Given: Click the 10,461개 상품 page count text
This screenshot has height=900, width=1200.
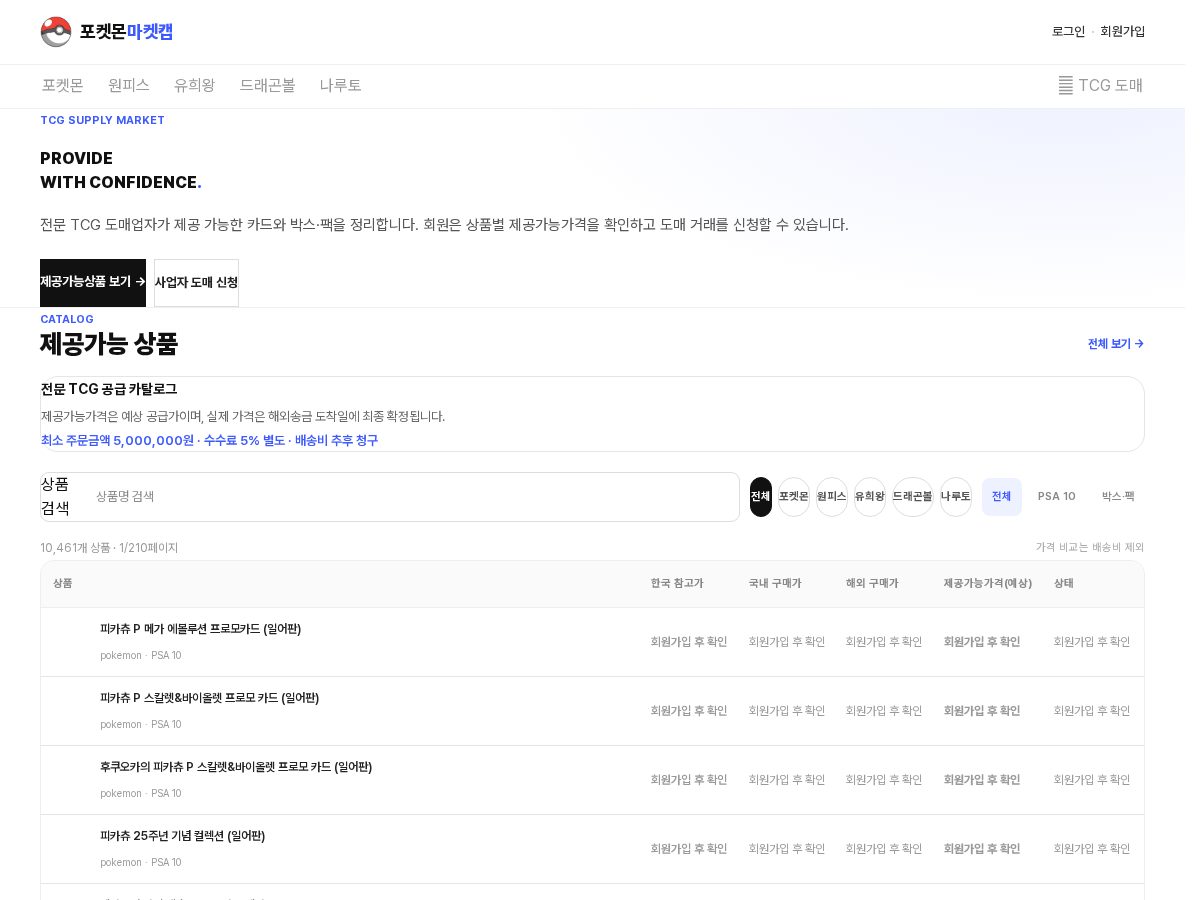Looking at the screenshot, I should pos(109,548).
